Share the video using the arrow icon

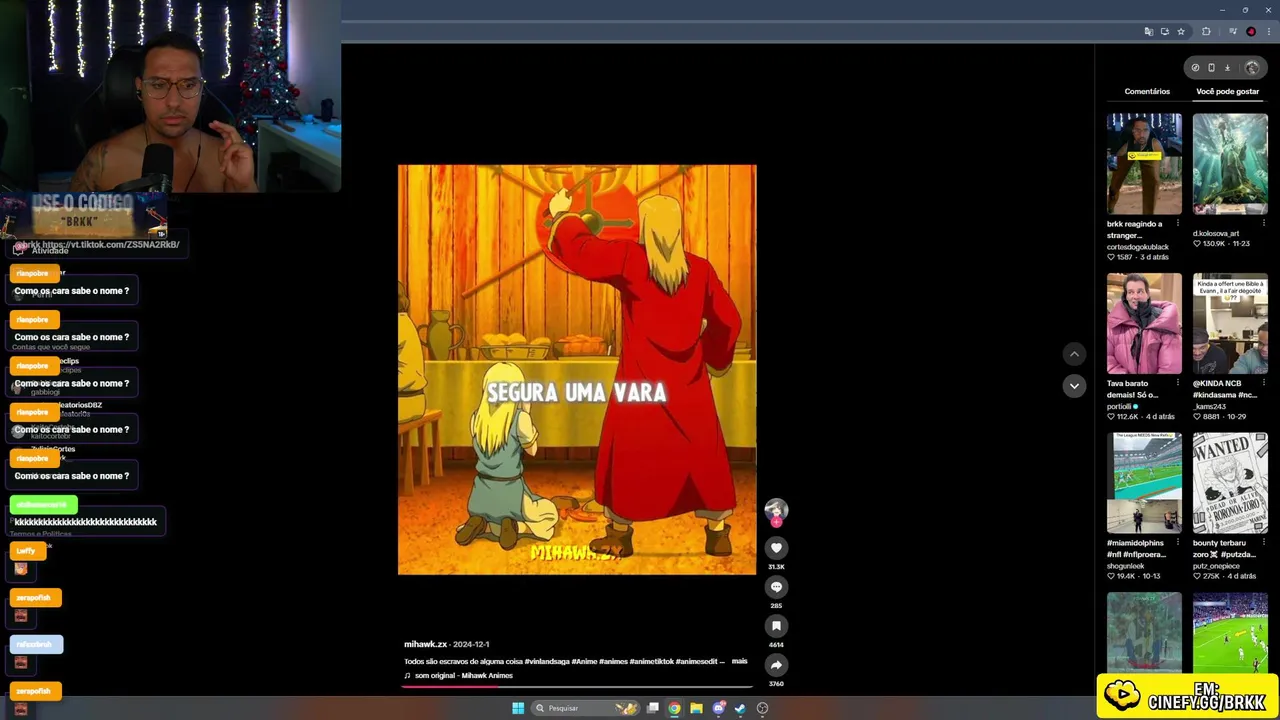tap(776, 665)
